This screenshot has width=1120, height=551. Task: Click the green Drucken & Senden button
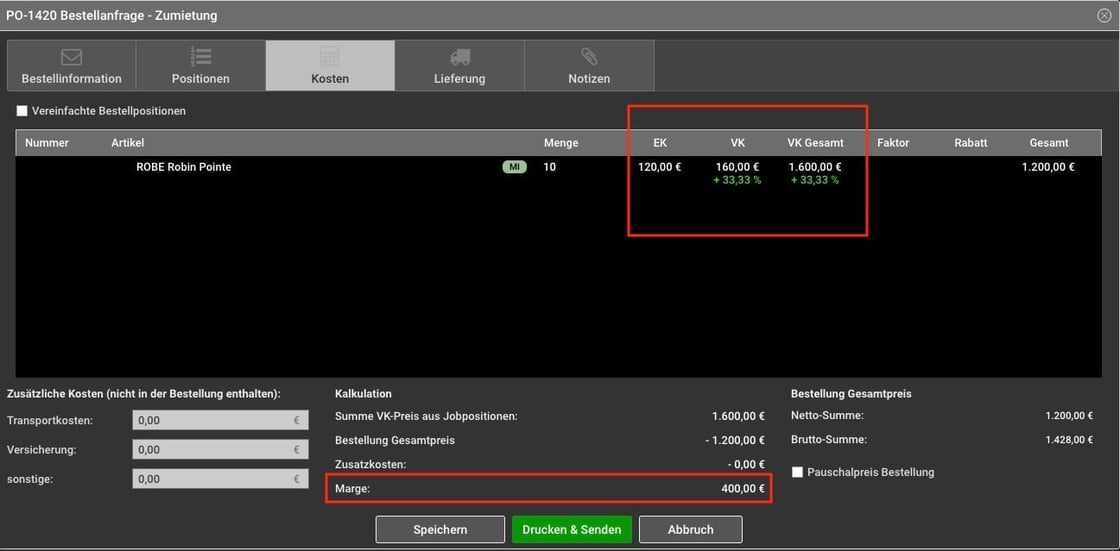click(571, 529)
